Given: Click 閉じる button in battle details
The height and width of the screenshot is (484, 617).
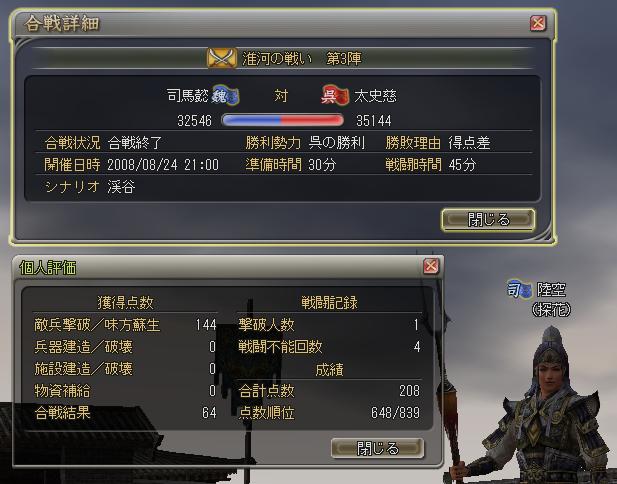Looking at the screenshot, I should [x=488, y=220].
